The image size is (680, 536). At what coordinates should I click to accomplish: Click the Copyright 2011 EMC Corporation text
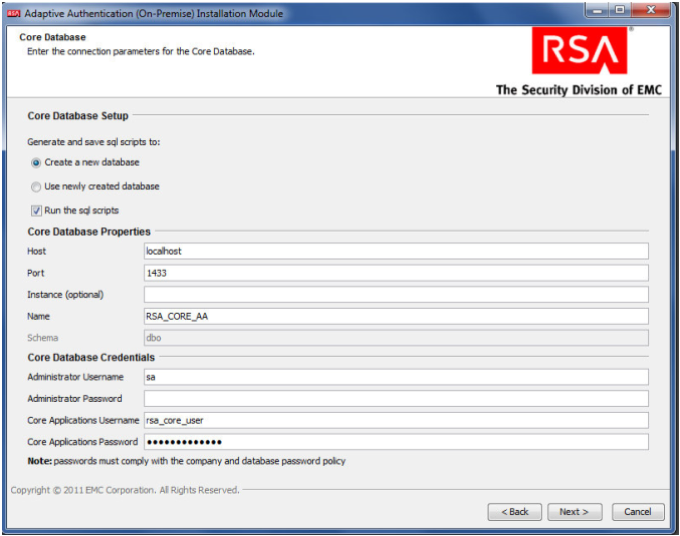click(125, 490)
